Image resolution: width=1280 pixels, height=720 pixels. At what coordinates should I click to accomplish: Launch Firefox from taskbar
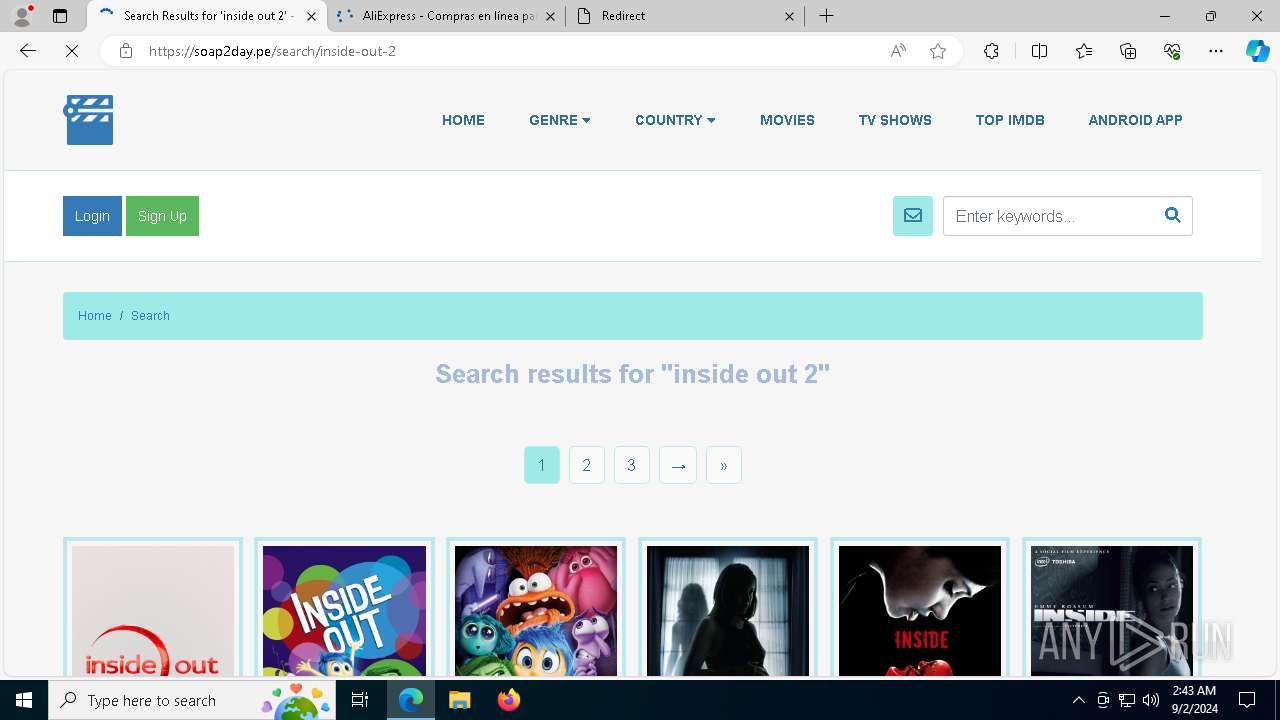pos(508,700)
